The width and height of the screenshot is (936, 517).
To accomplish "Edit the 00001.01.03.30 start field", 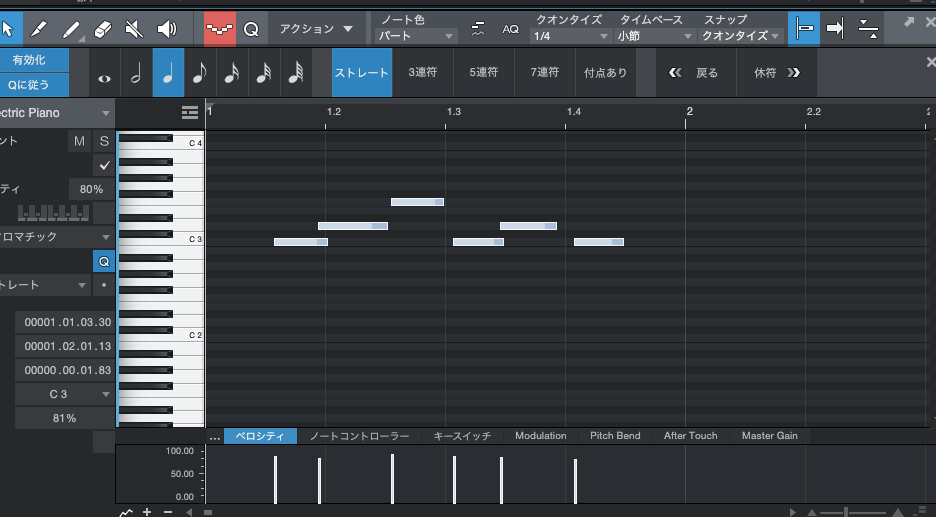I will 65,322.
